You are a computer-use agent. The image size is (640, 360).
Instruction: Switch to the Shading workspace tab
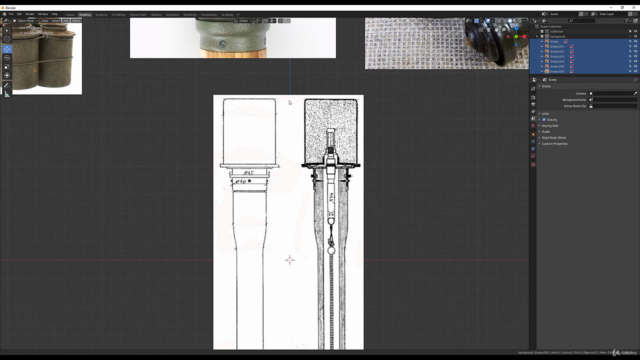(156, 15)
